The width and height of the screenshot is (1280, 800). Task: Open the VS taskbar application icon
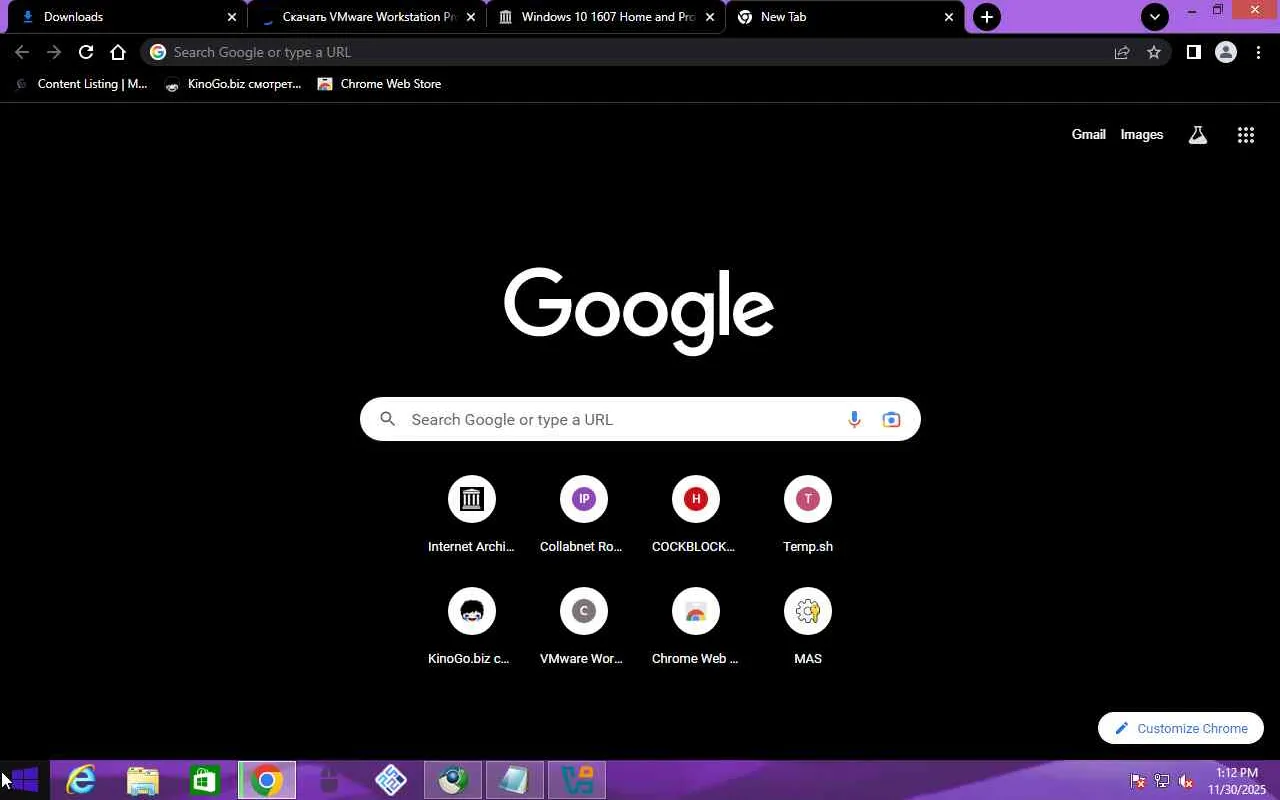(577, 780)
